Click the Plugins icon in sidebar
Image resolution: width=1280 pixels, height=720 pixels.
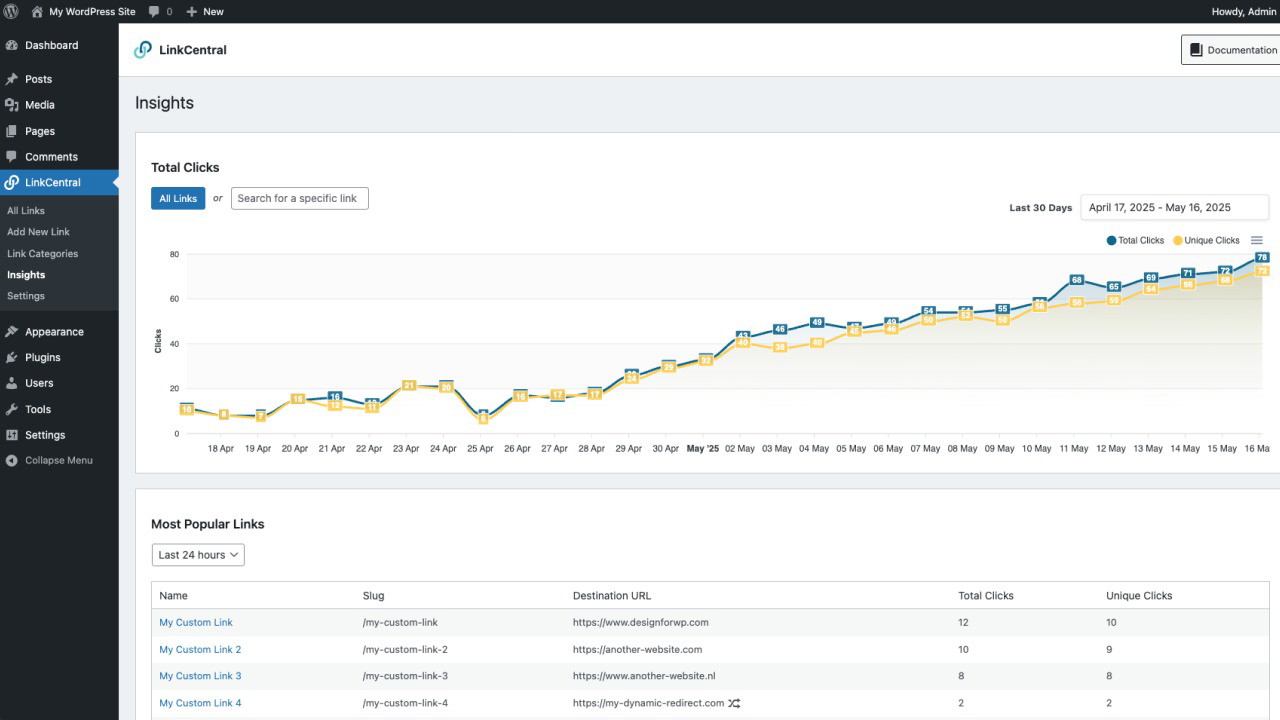(12, 357)
